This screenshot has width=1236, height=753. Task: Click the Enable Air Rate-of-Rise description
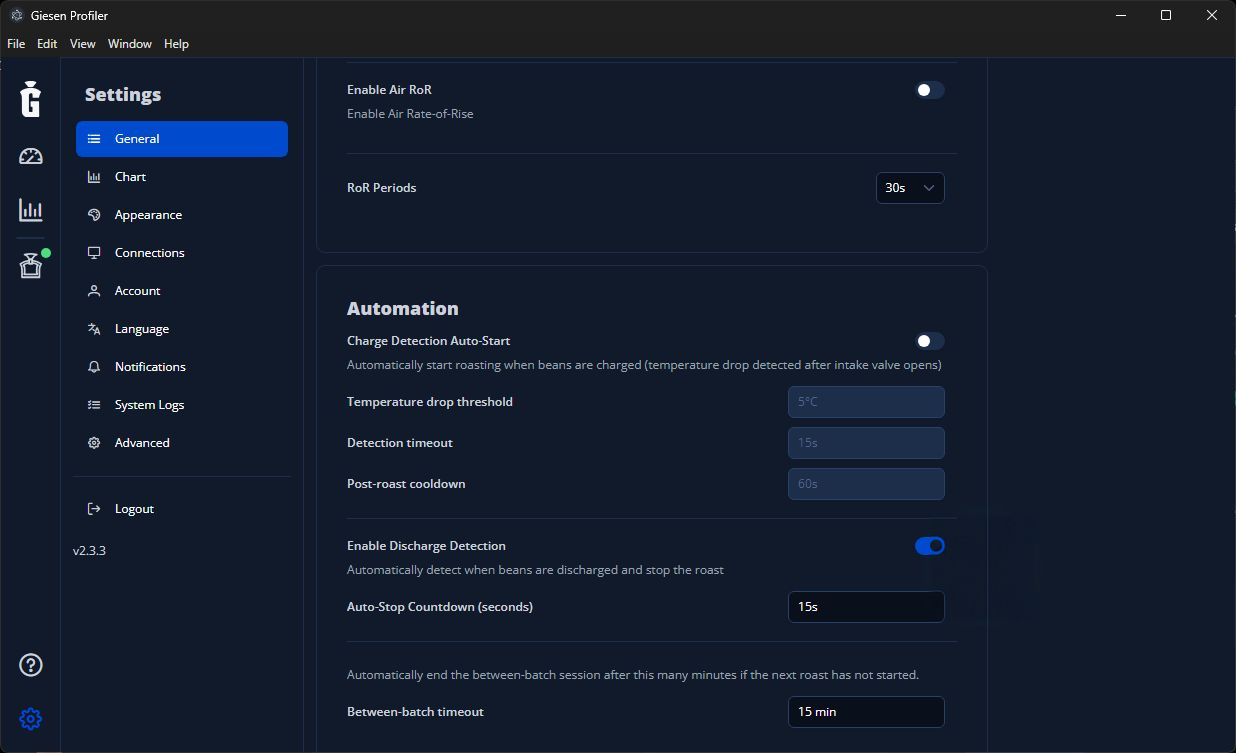click(410, 114)
